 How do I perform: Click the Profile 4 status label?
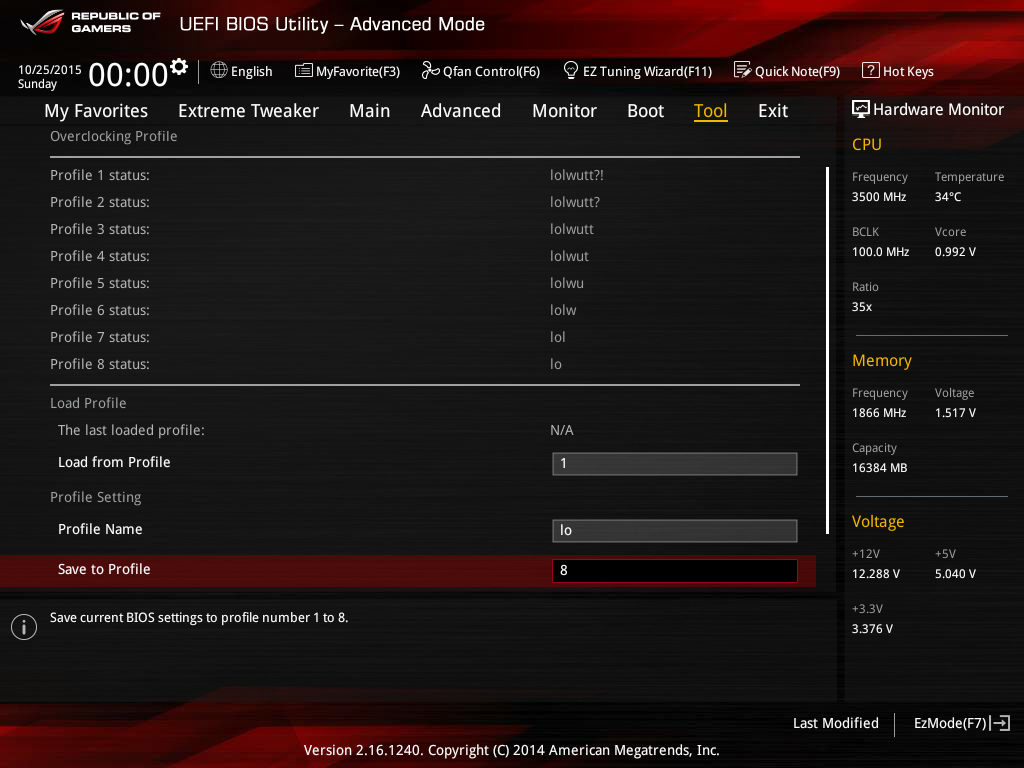pos(100,256)
